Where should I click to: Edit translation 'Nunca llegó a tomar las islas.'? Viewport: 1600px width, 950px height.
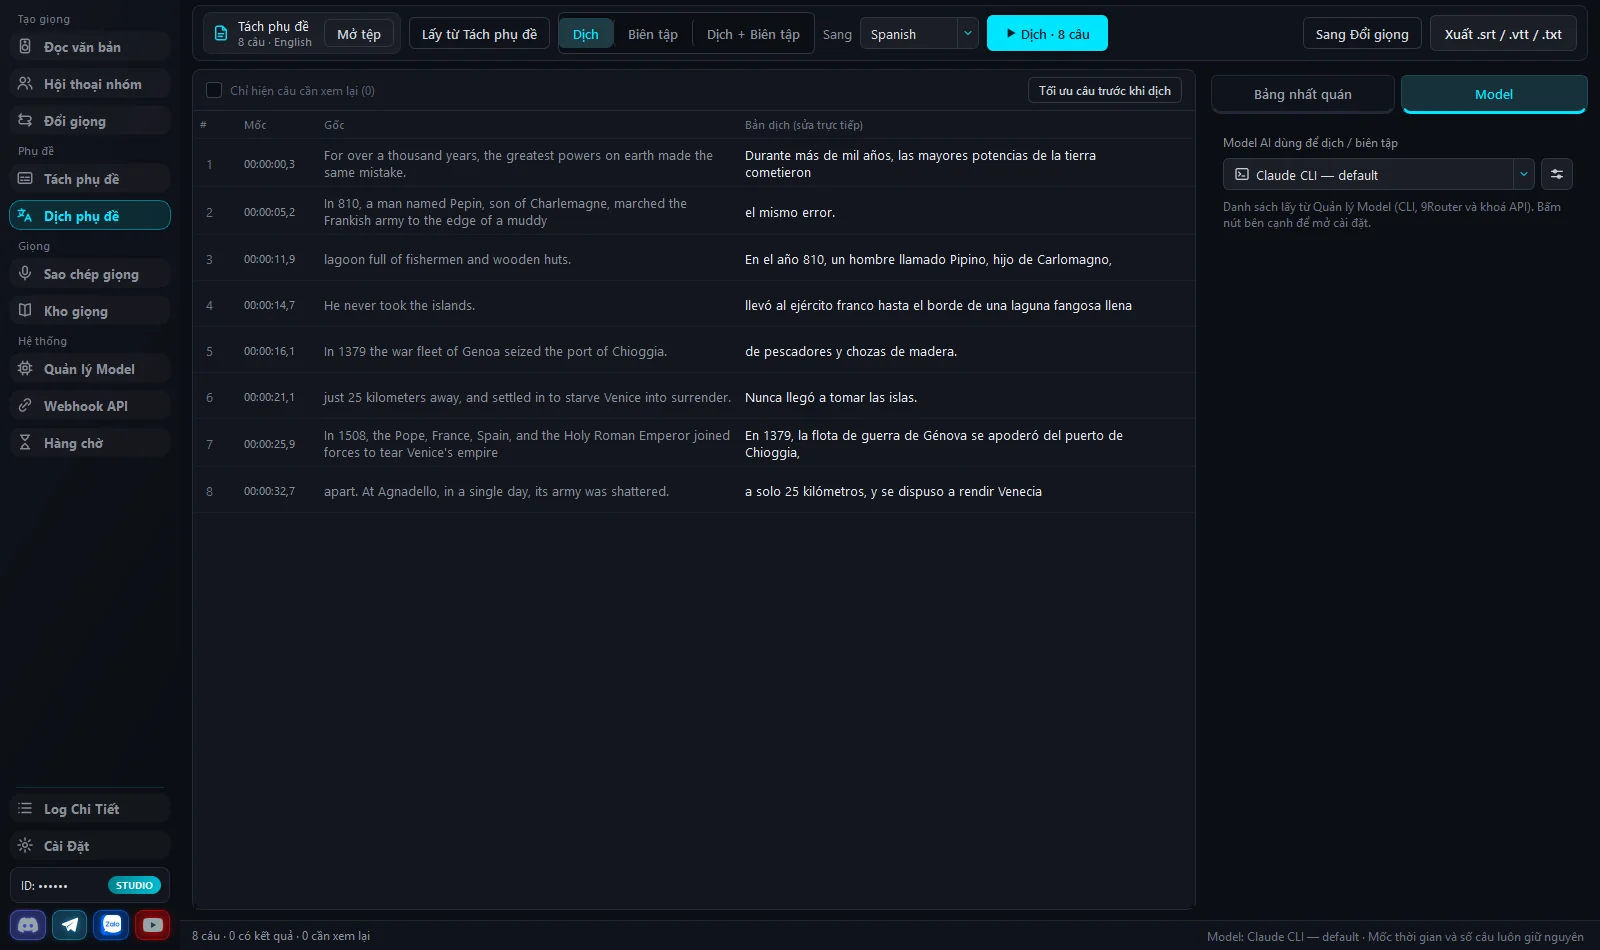[x=831, y=397]
